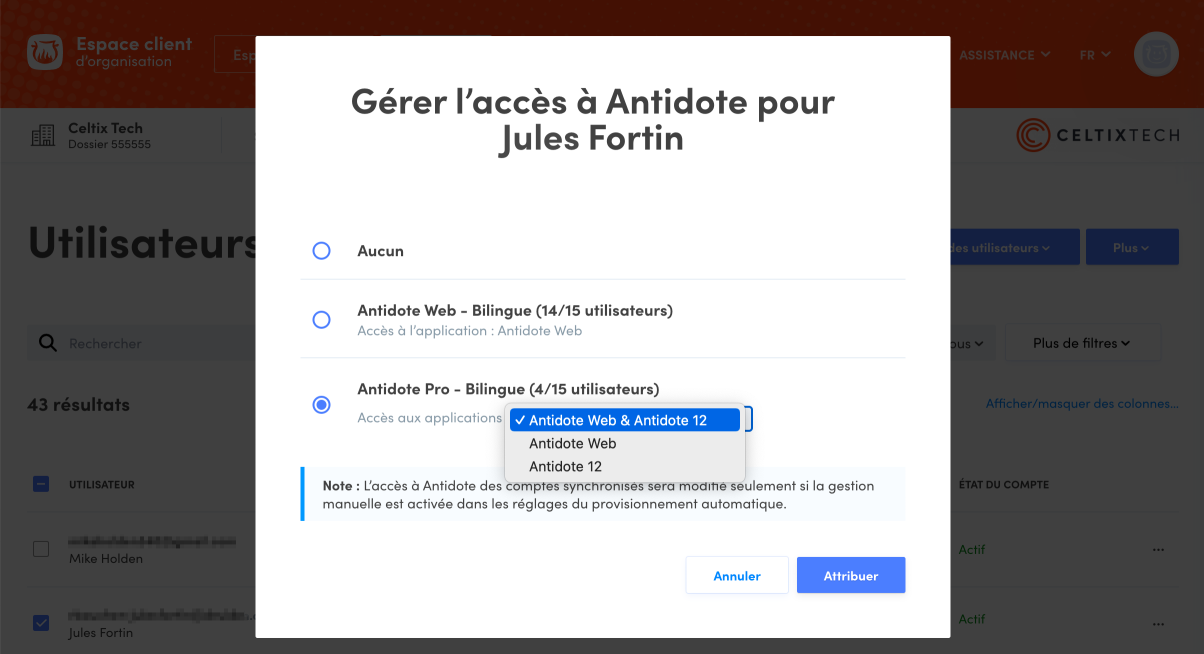Select Antidote Web - Bilingue radio option
Viewport: 1204px width, 654px height.
[x=321, y=320]
